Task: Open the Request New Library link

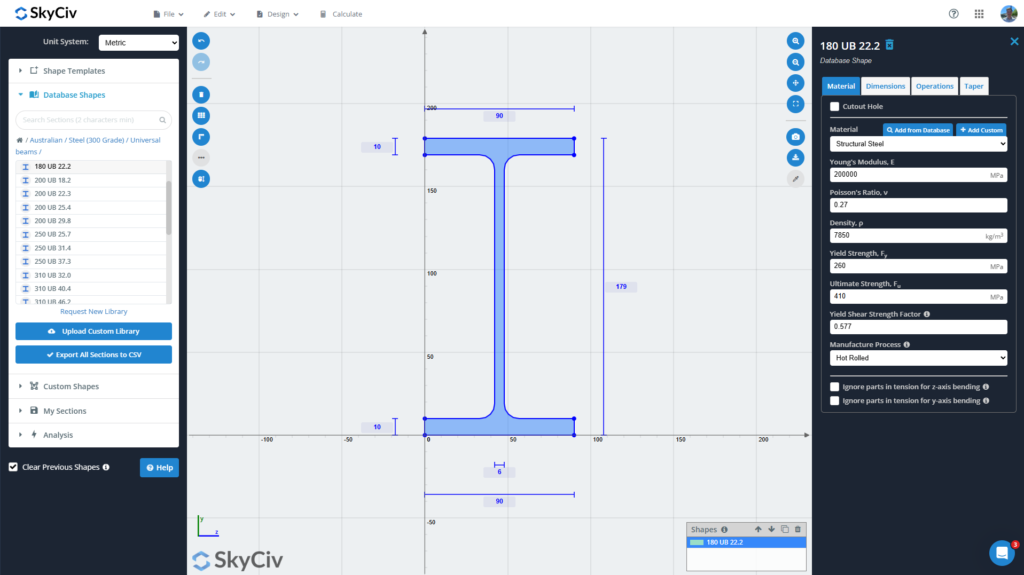Action: (93, 312)
